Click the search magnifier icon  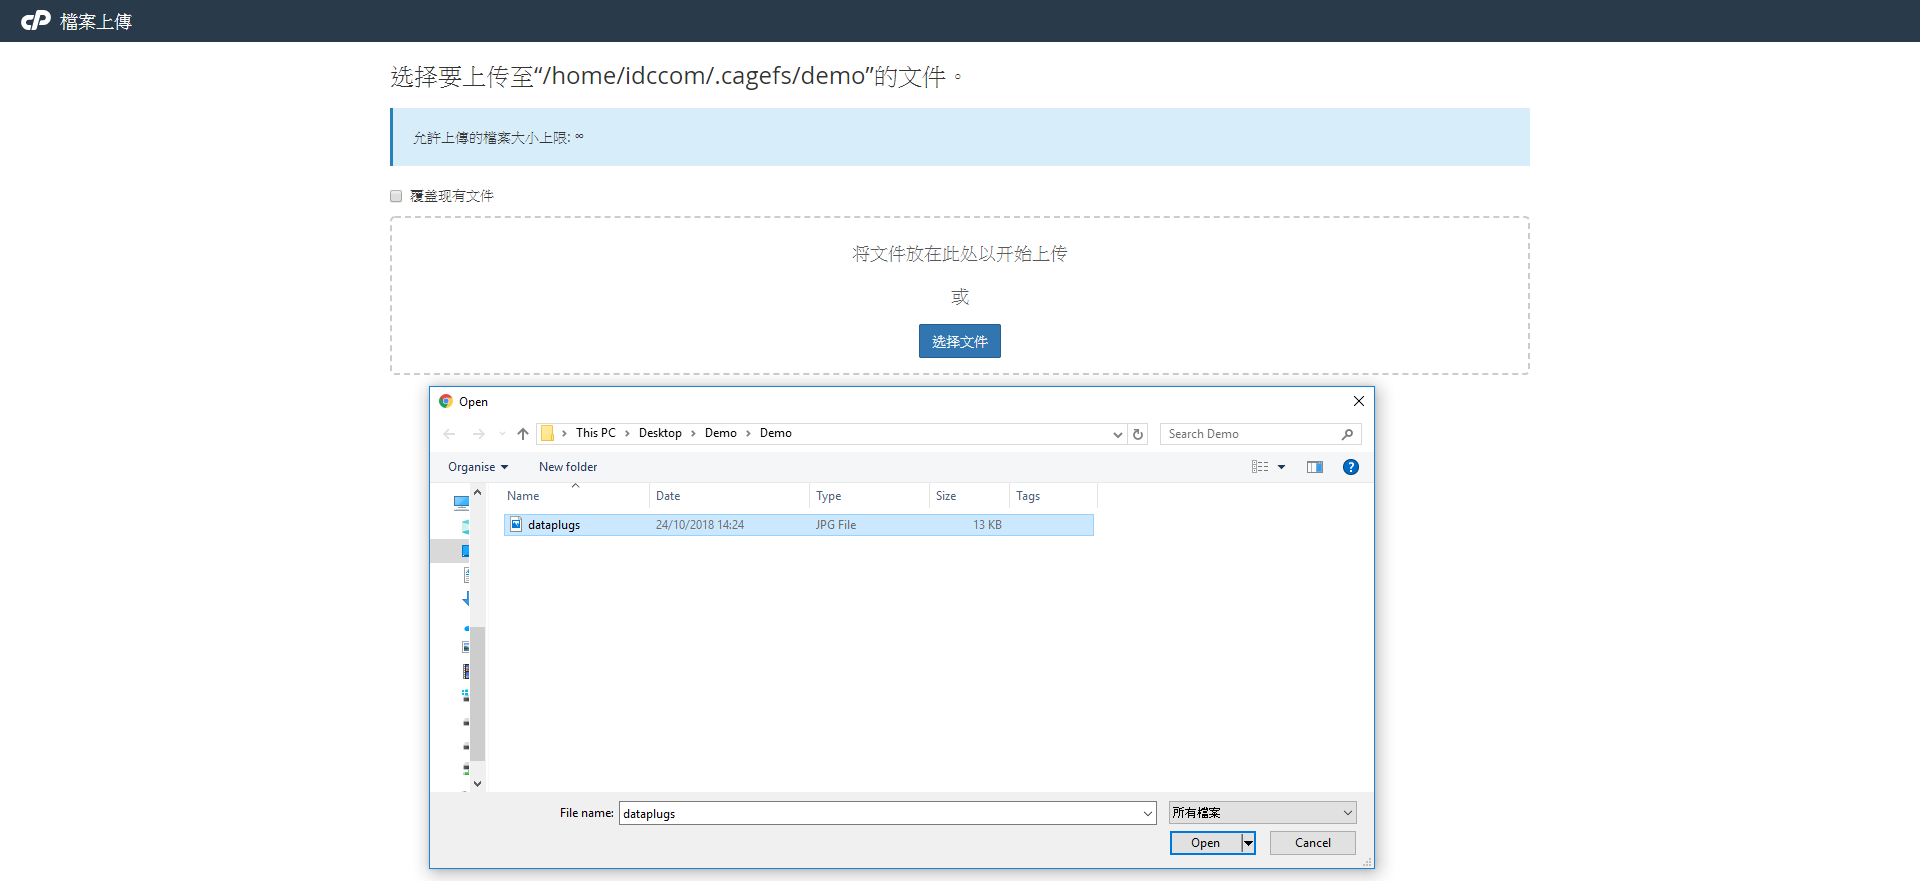pos(1347,434)
